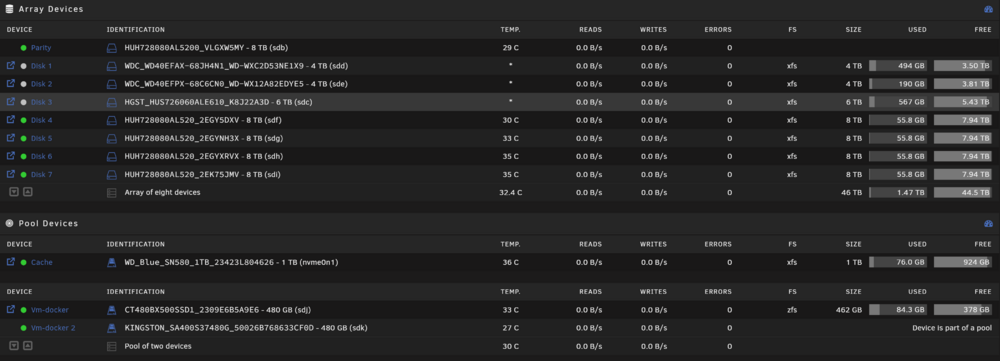Click drive icon beside WDC_WD40EFAX identification
1000x361 pixels.
pos(112,66)
